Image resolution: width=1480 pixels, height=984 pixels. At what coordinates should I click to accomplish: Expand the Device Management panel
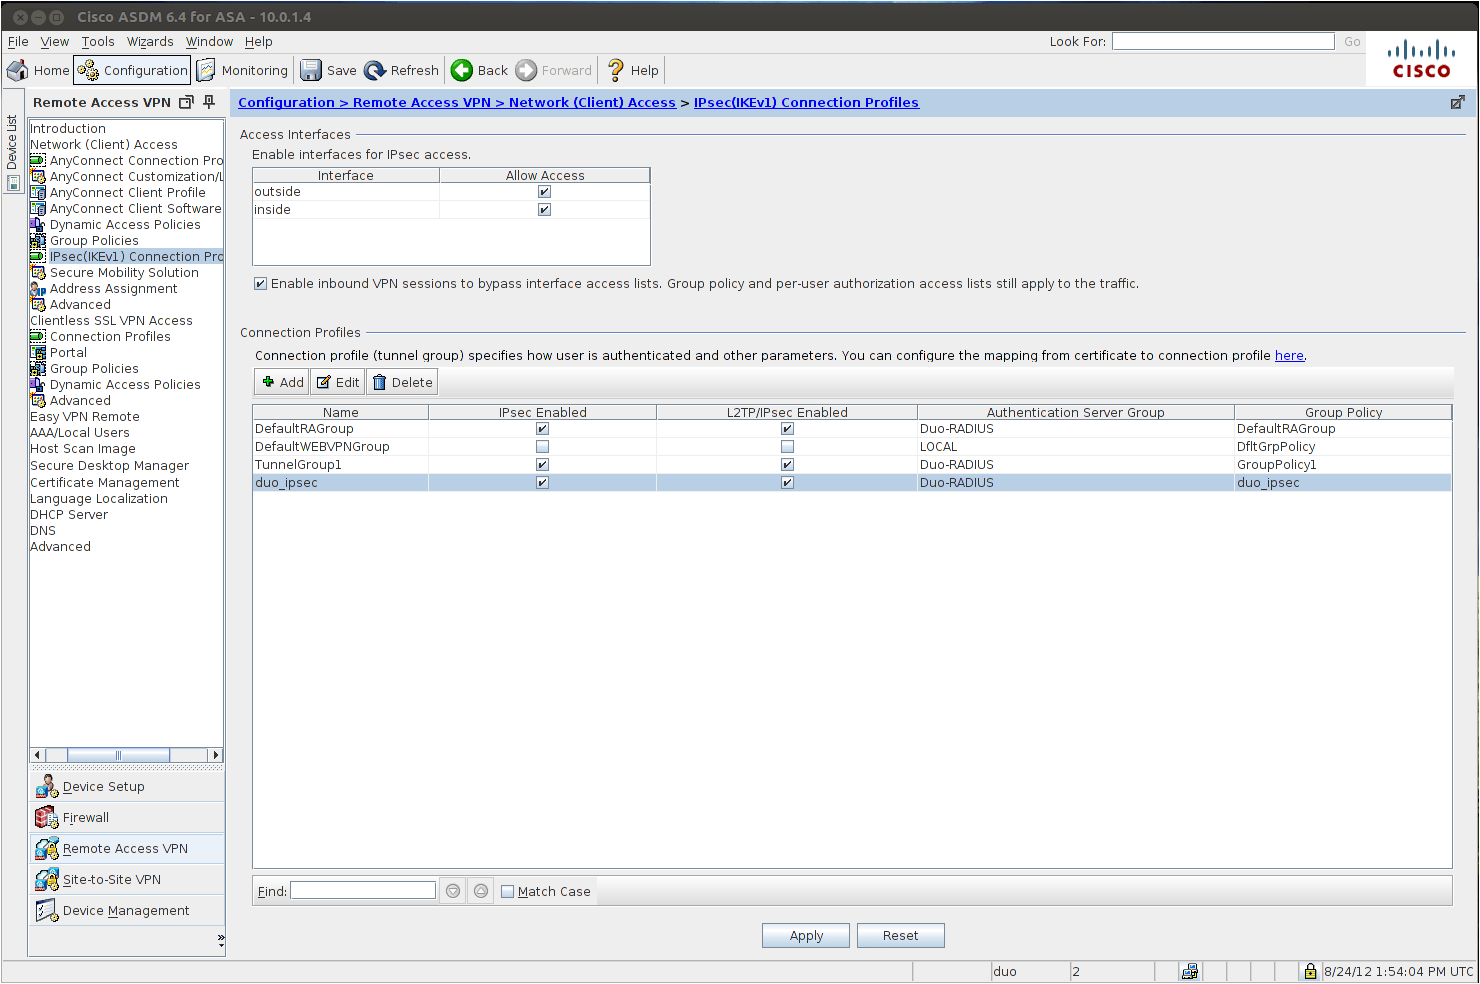pyautogui.click(x=125, y=910)
